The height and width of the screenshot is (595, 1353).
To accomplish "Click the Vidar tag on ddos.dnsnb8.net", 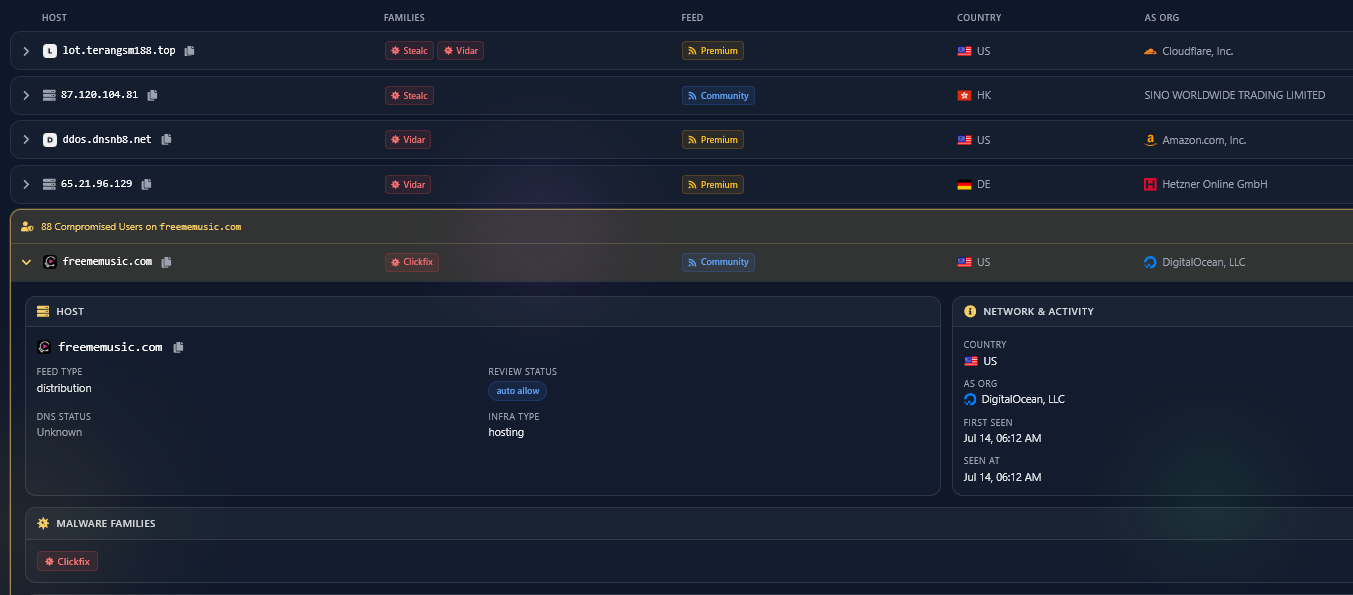I will pos(408,140).
